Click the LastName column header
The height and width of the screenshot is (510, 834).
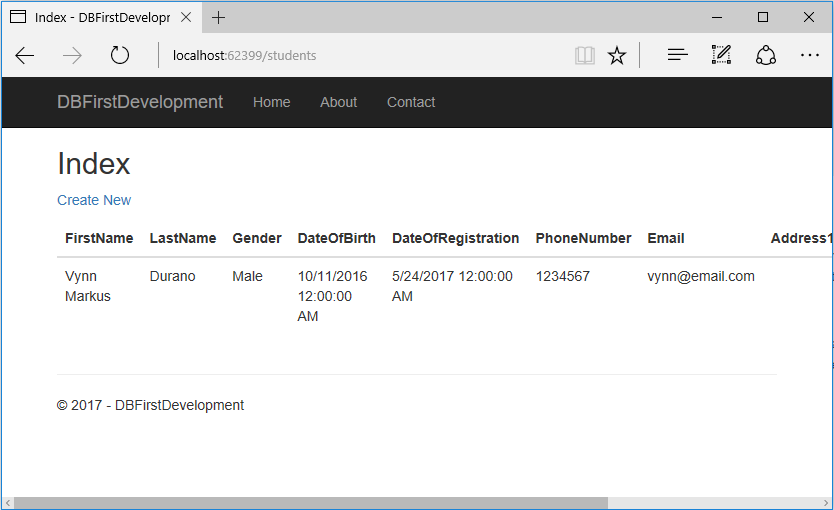(183, 238)
